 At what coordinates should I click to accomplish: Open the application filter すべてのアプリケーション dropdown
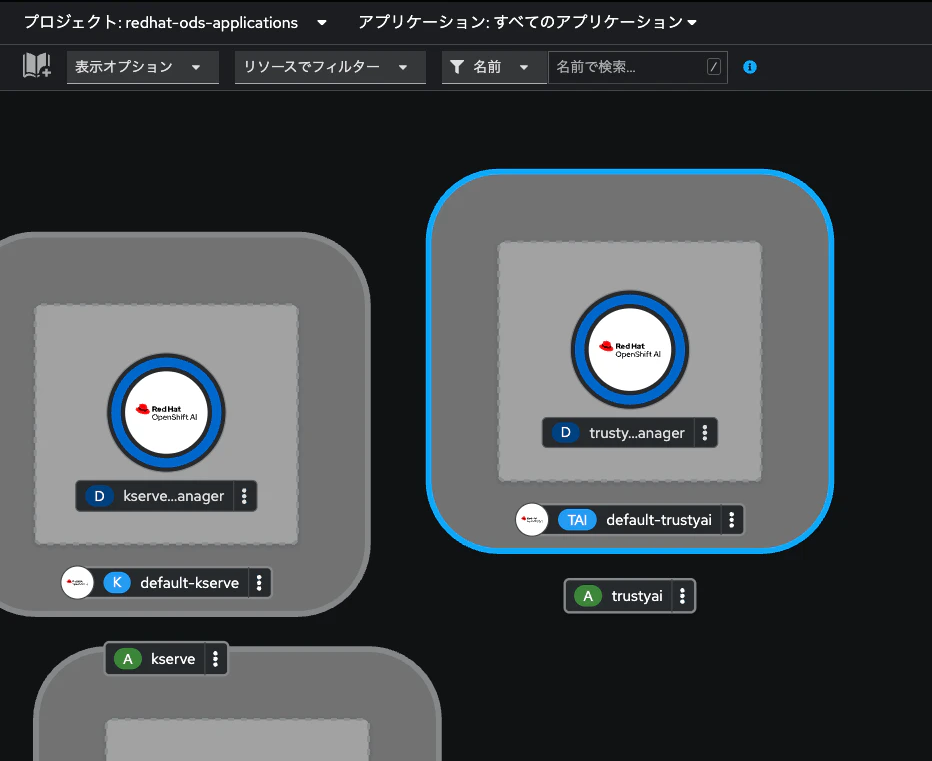[x=527, y=23]
